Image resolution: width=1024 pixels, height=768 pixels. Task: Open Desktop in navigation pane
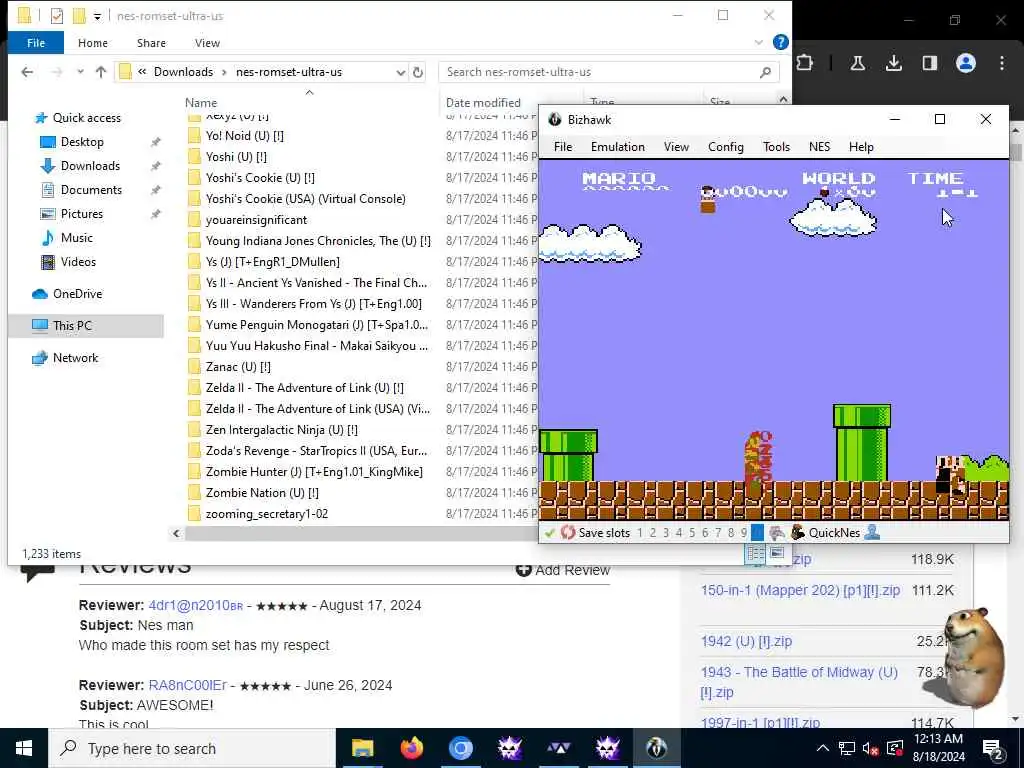click(82, 142)
